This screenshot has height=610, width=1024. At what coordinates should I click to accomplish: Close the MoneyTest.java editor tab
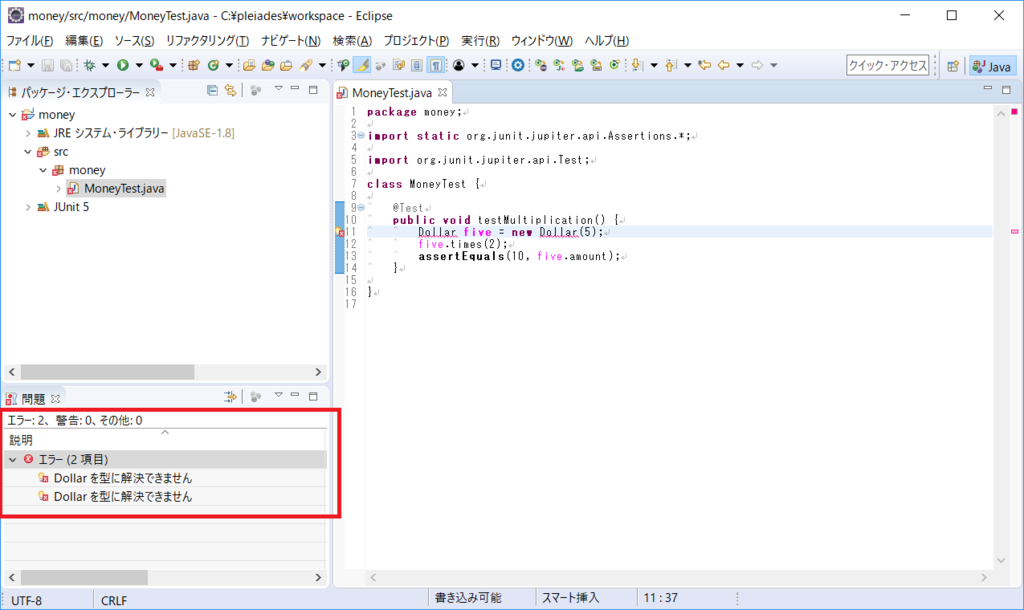442,93
